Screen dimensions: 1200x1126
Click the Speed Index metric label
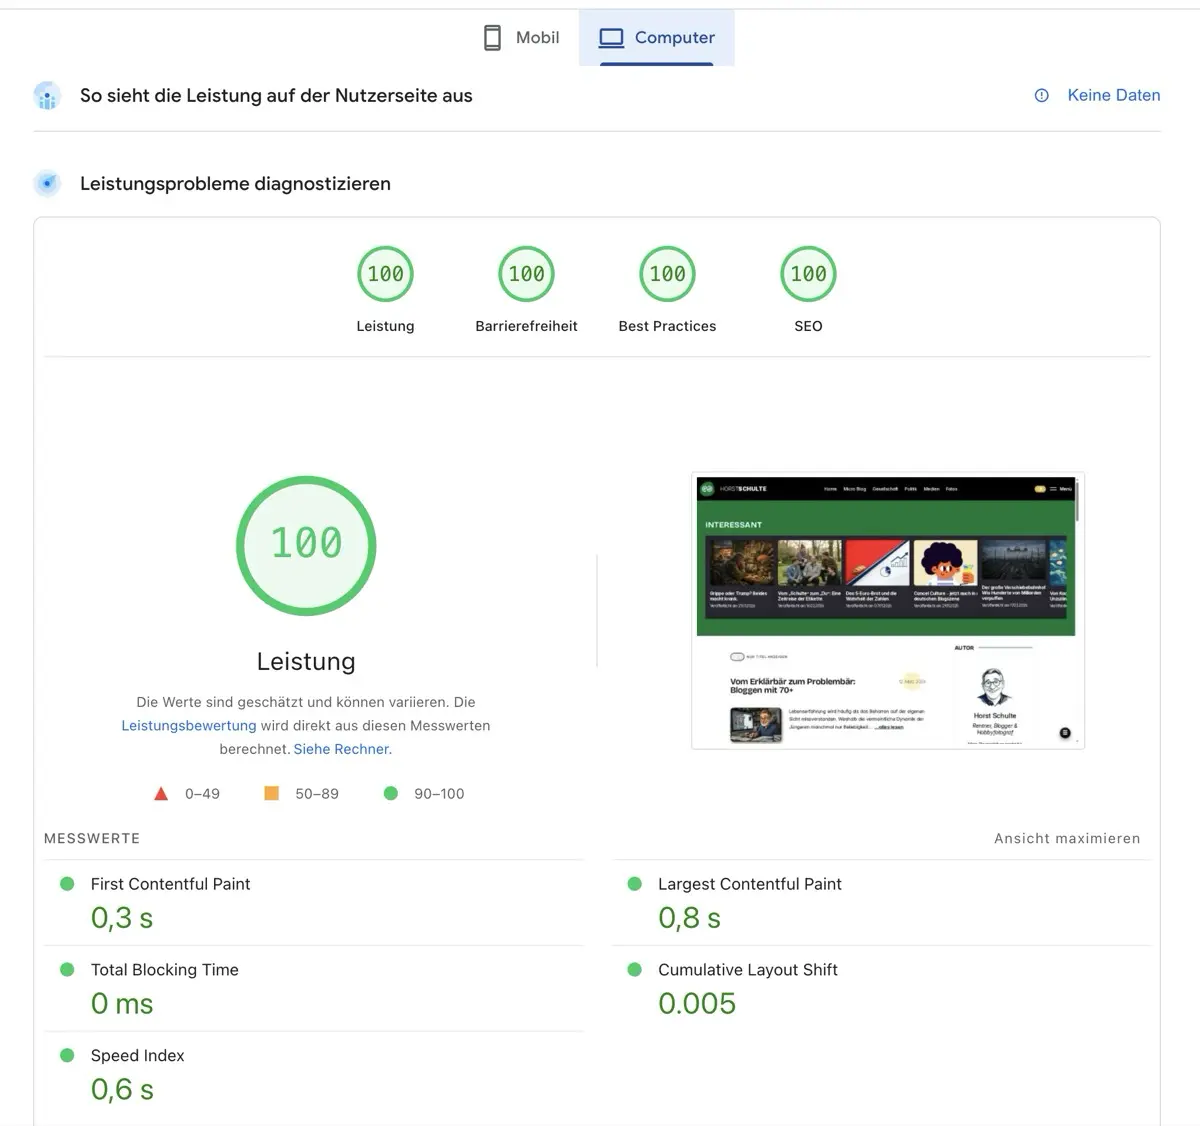(138, 1056)
